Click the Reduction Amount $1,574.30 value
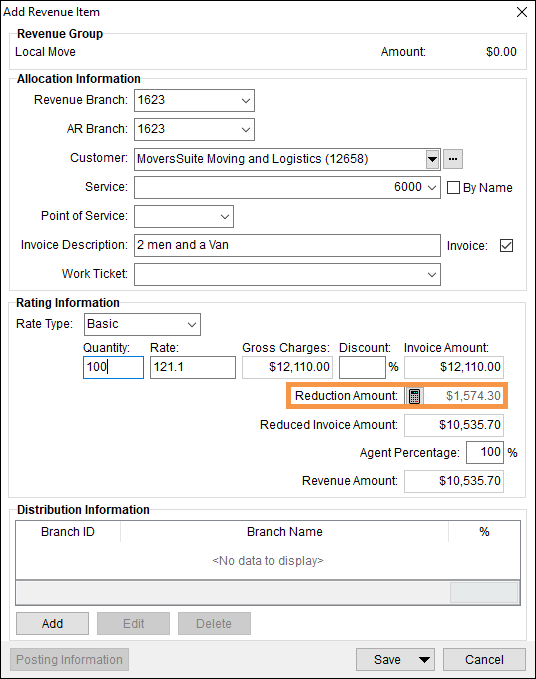Viewport: 536px width, 679px height. [x=473, y=396]
